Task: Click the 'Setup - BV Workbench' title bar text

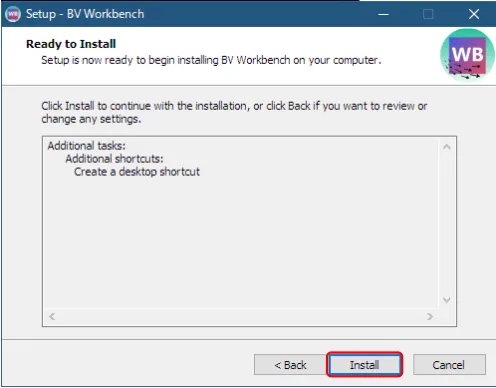Action: (x=85, y=14)
